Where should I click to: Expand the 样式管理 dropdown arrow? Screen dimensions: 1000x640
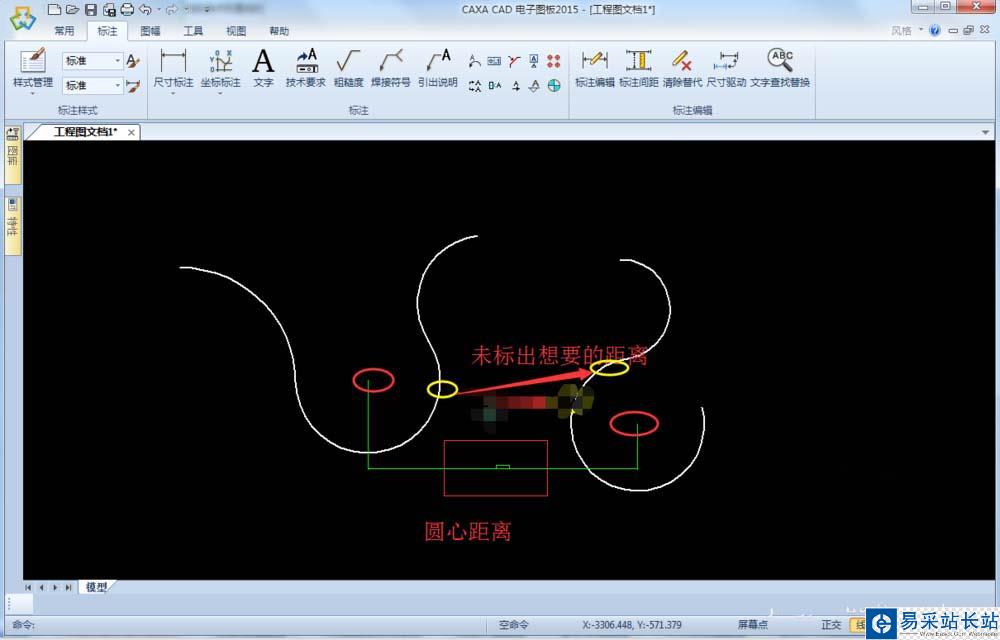(x=33, y=94)
